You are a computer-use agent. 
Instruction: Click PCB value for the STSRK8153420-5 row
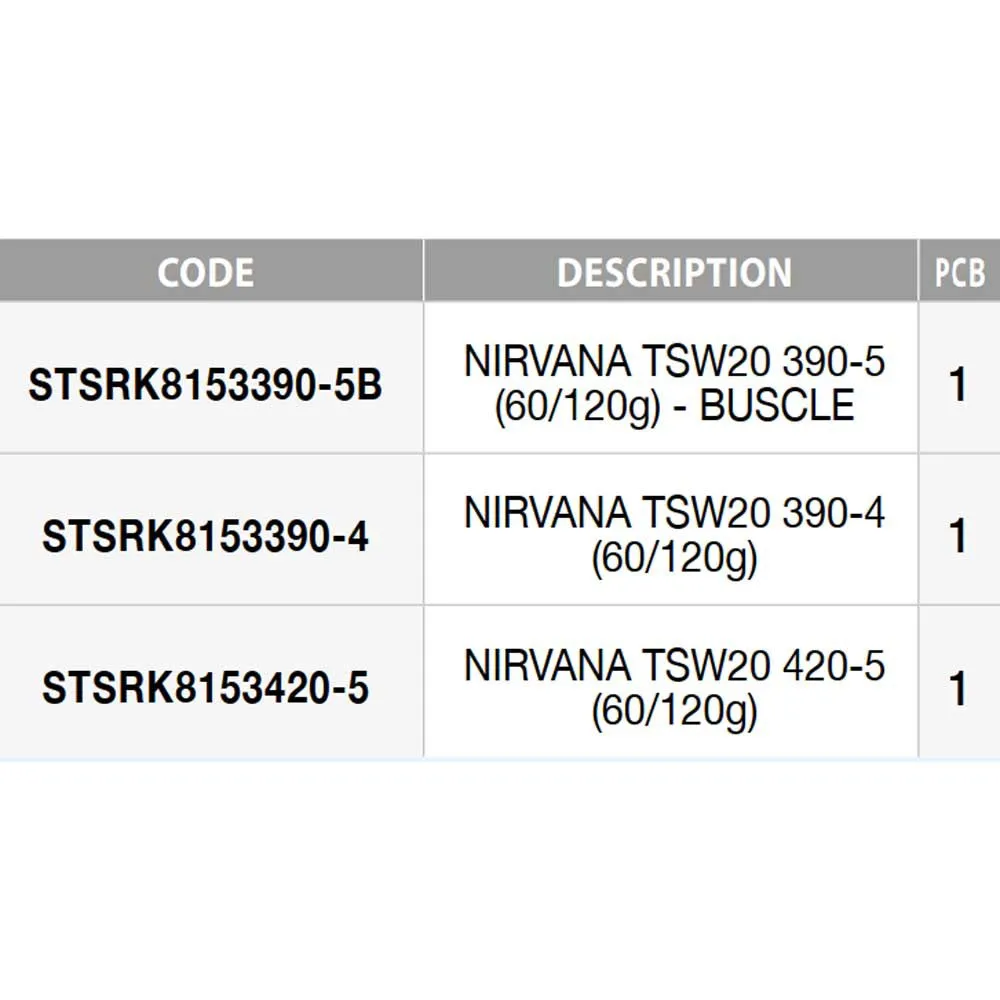959,689
